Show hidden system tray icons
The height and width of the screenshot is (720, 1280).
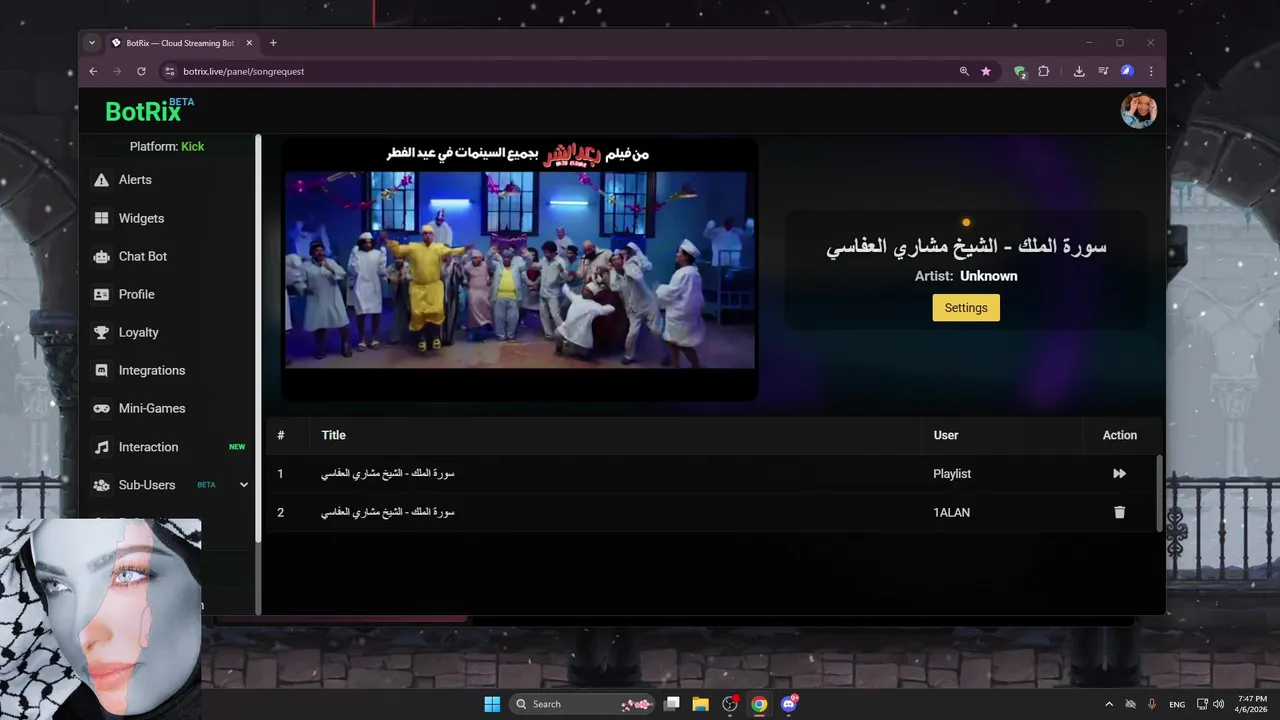(1111, 704)
